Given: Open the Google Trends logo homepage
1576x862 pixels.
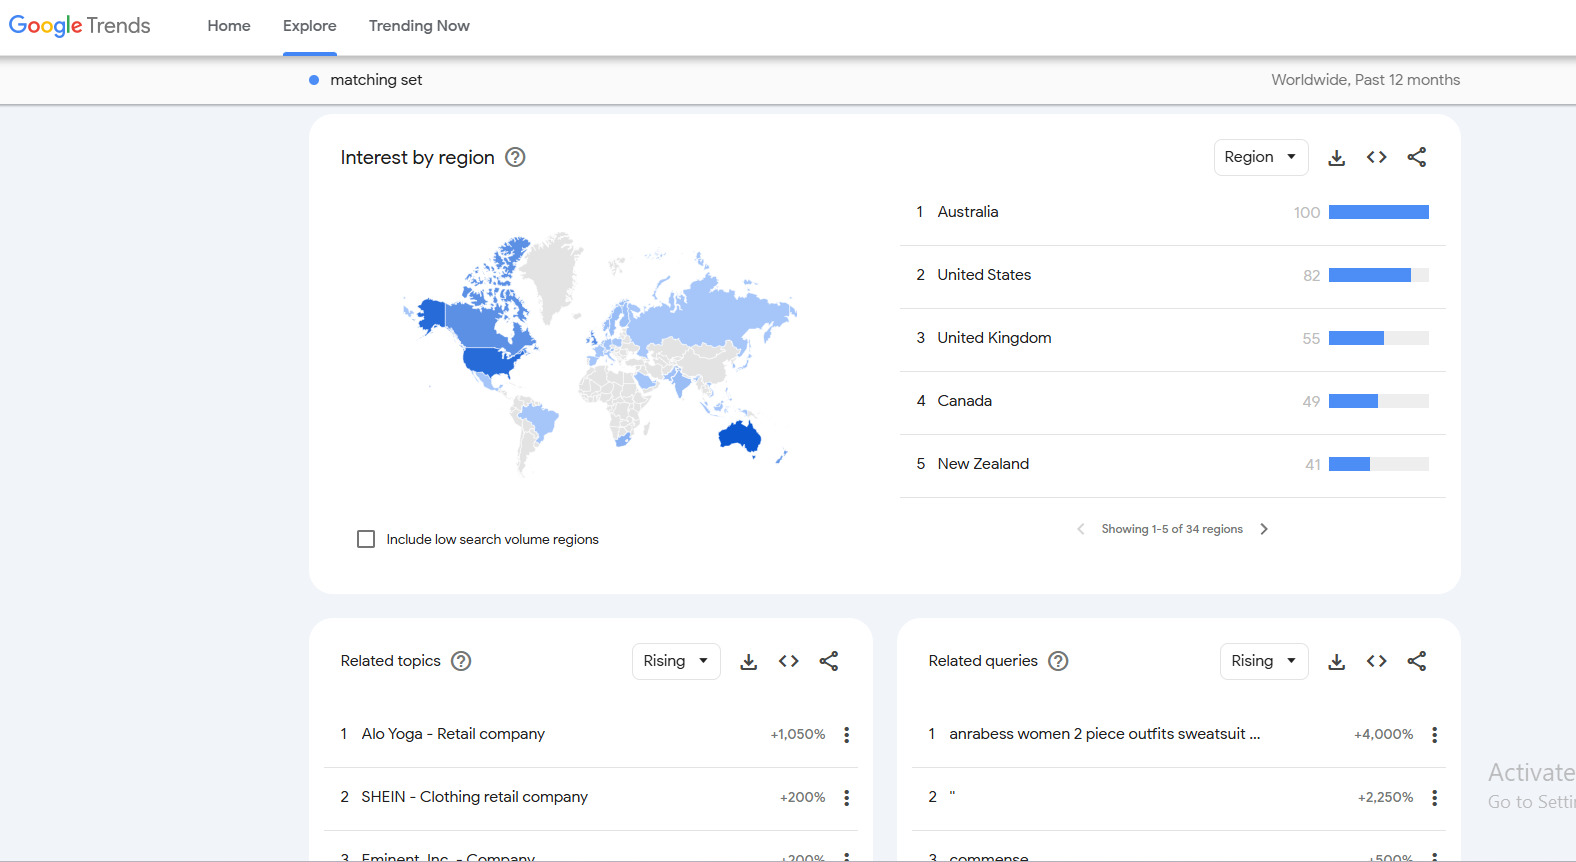Looking at the screenshot, I should (80, 26).
